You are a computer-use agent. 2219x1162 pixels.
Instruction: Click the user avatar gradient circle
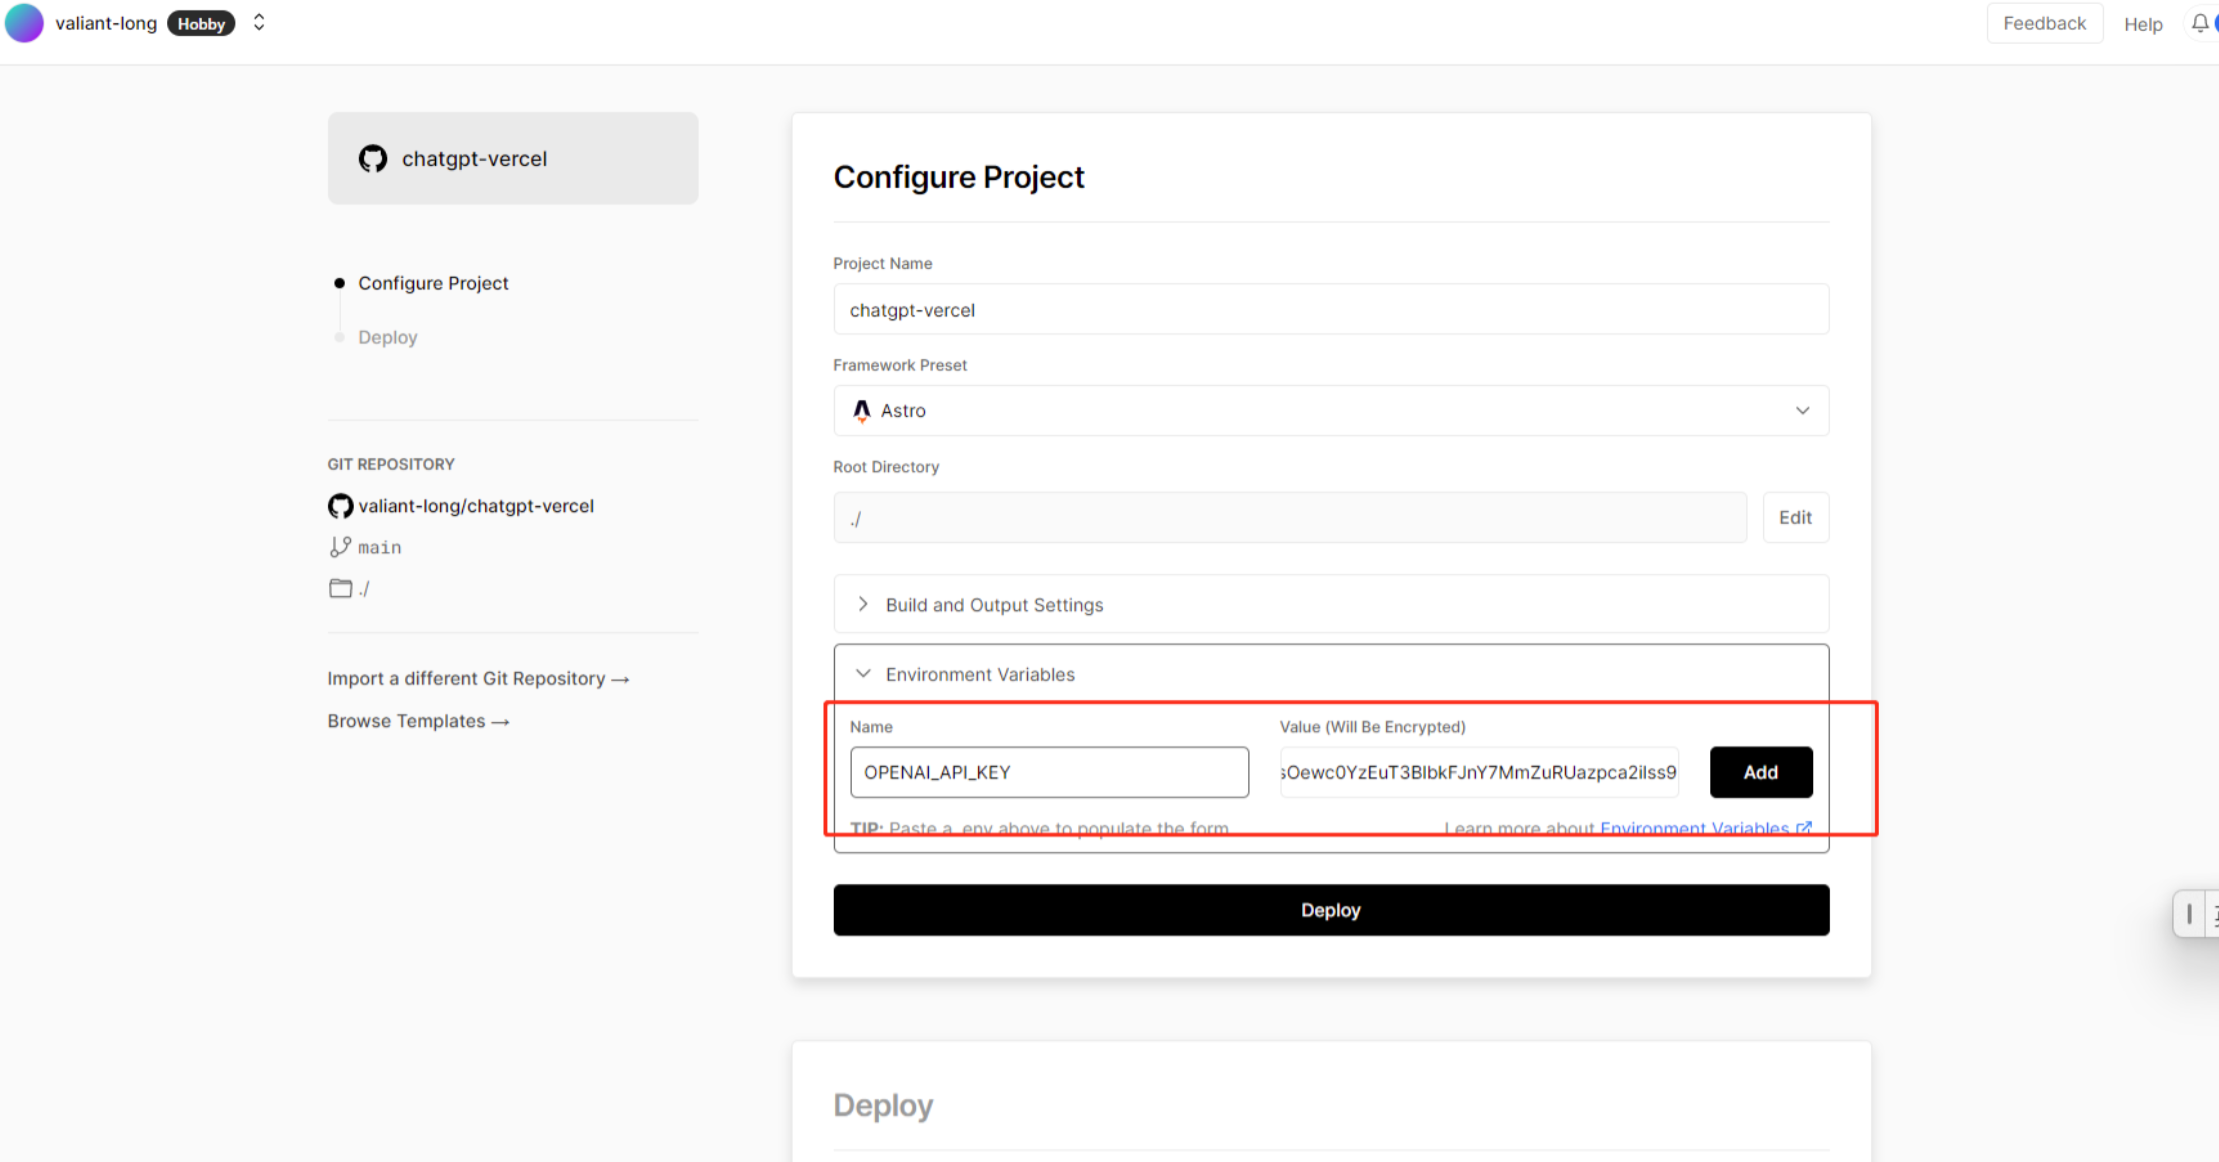[24, 22]
